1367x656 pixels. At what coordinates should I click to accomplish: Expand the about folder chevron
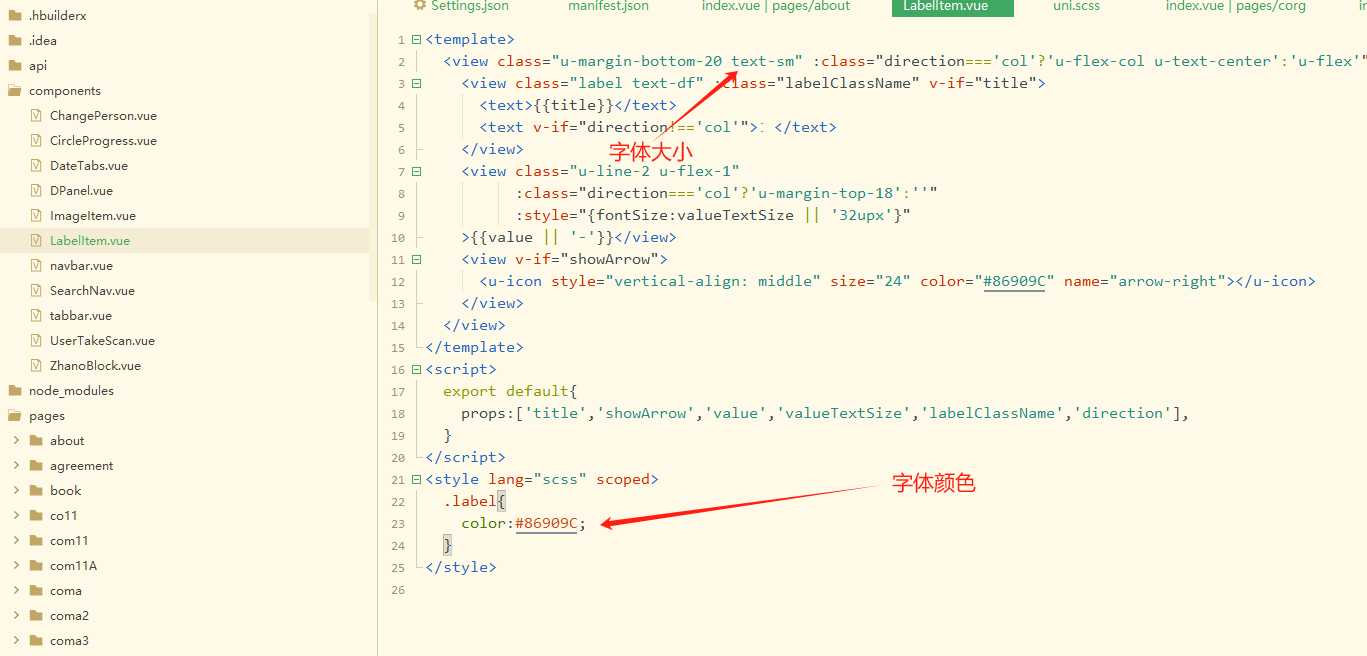point(16,440)
